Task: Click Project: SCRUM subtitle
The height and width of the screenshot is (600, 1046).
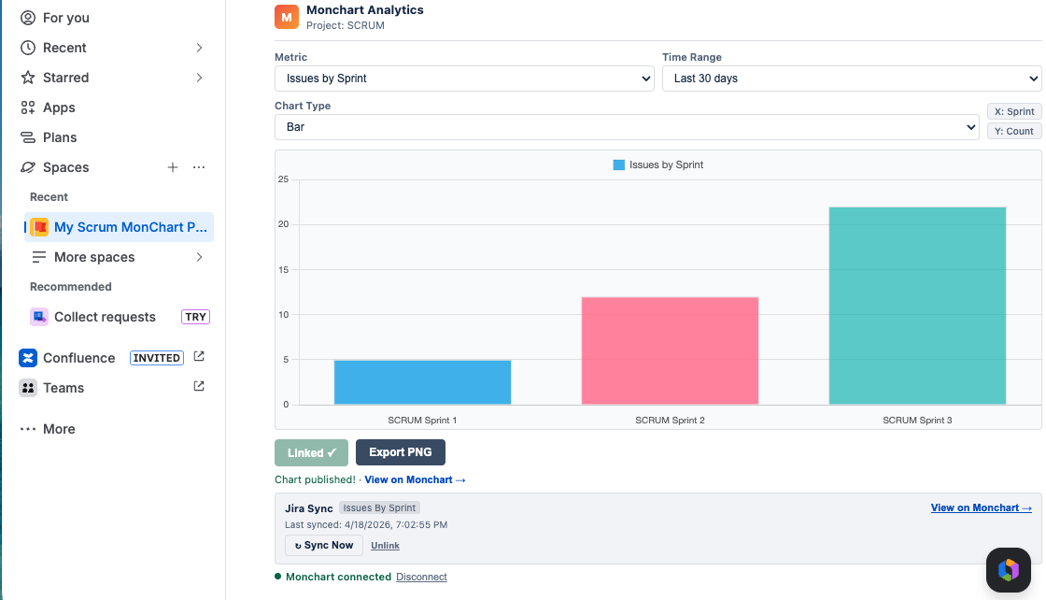Action: tap(346, 26)
